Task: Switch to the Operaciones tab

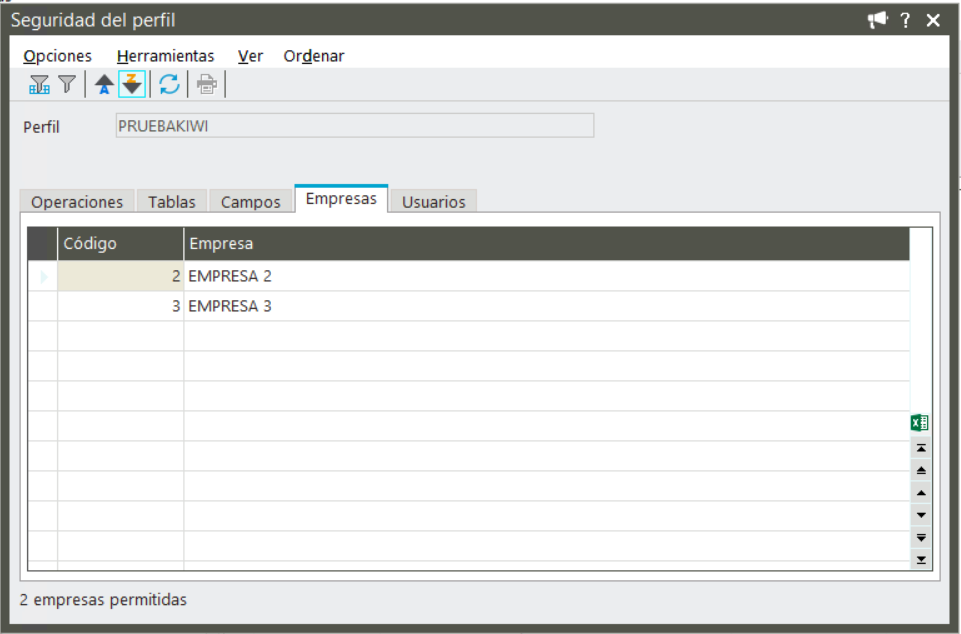Action: (77, 201)
